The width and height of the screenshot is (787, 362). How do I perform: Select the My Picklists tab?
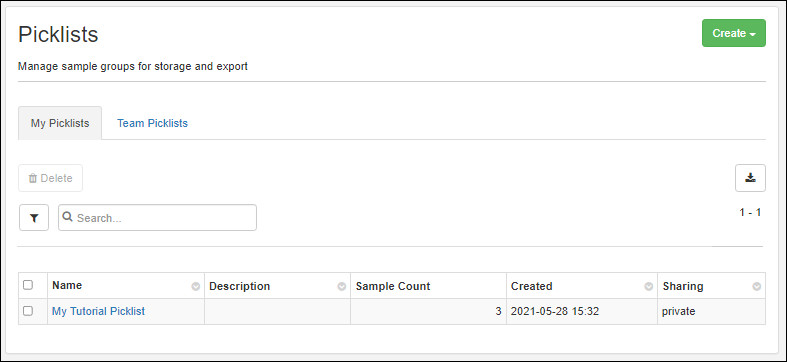coord(60,123)
